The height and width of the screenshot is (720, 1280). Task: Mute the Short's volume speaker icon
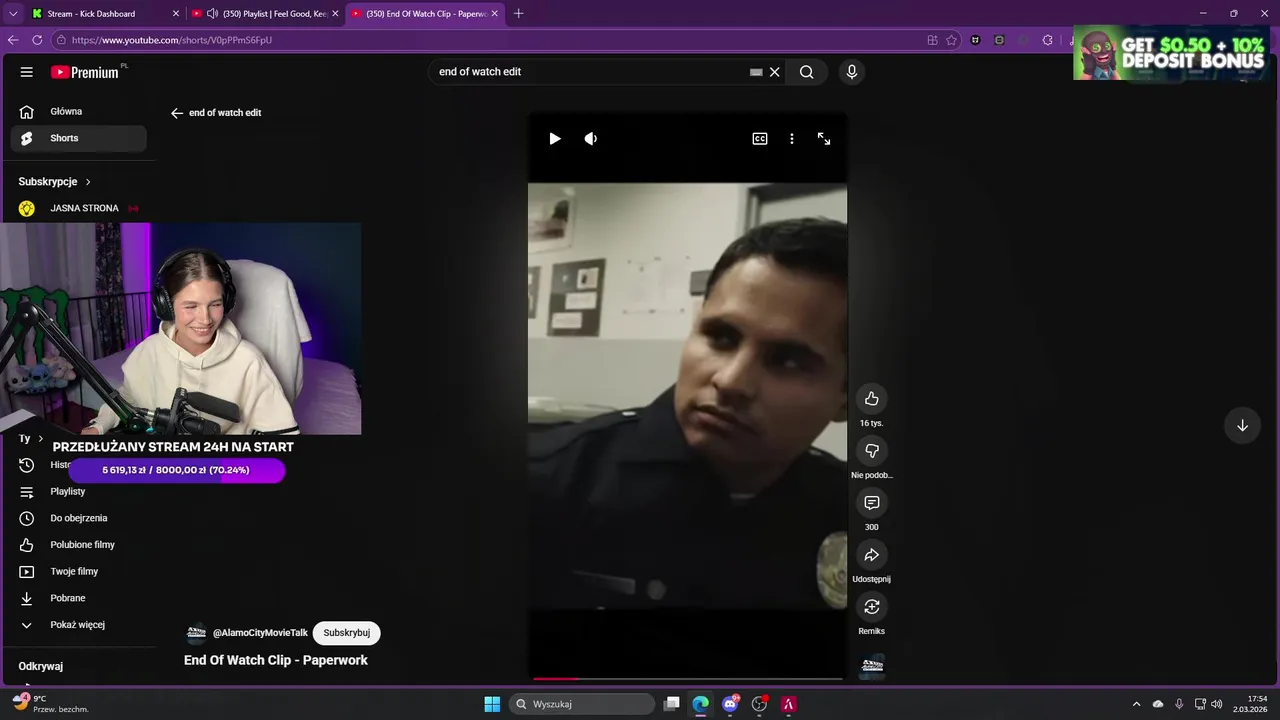591,139
